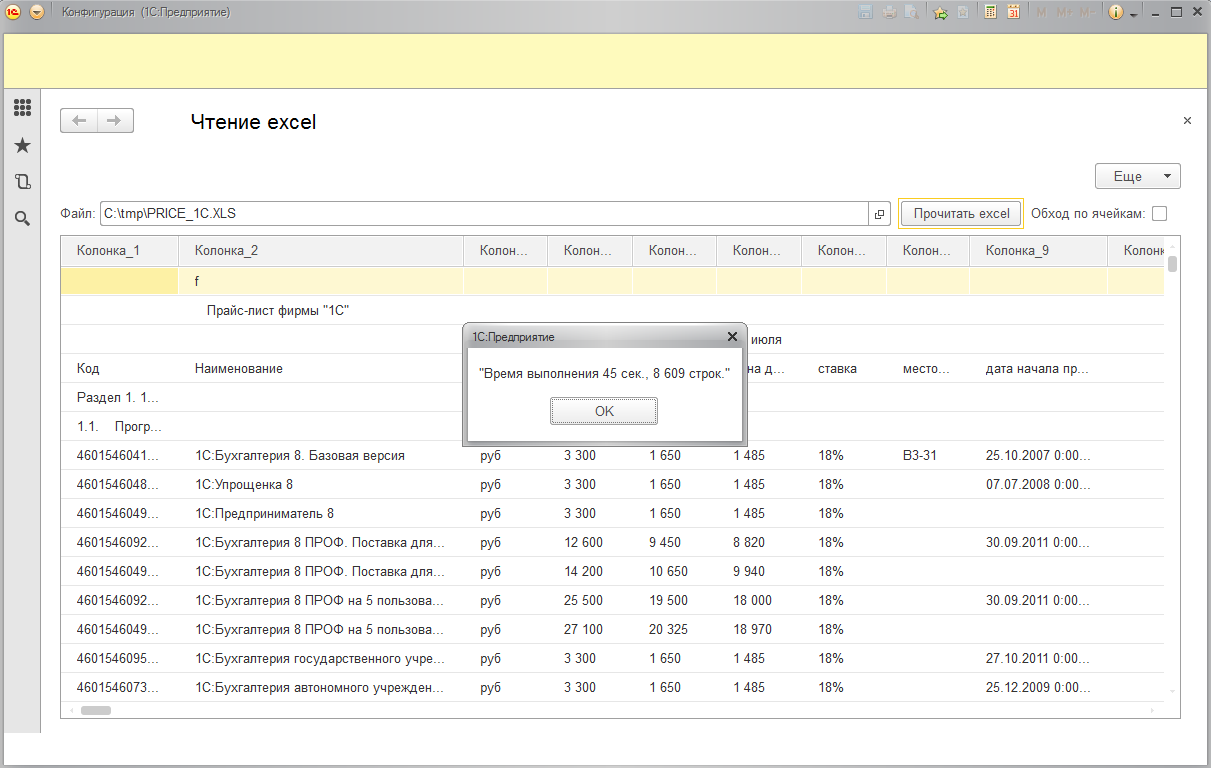The width and height of the screenshot is (1211, 768).
Task: Select '1С:Бухгалтерия государственного учреж...' cell
Action: click(x=320, y=658)
